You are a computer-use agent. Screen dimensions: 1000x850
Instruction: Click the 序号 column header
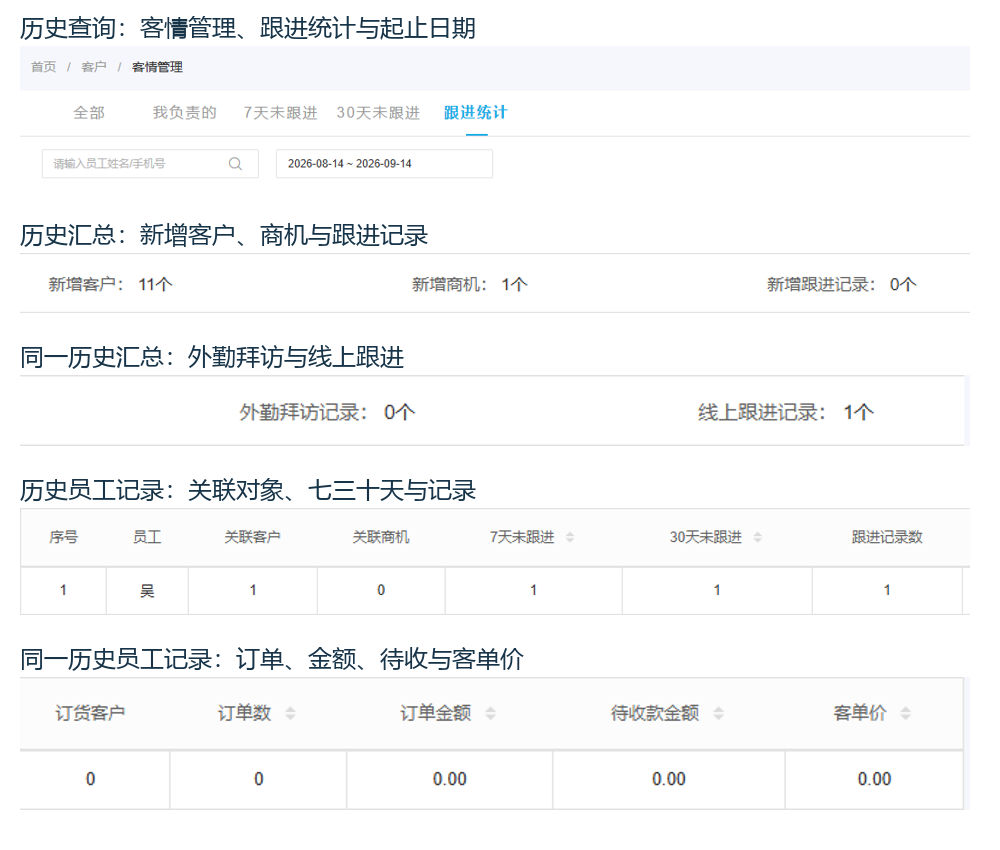pos(64,538)
